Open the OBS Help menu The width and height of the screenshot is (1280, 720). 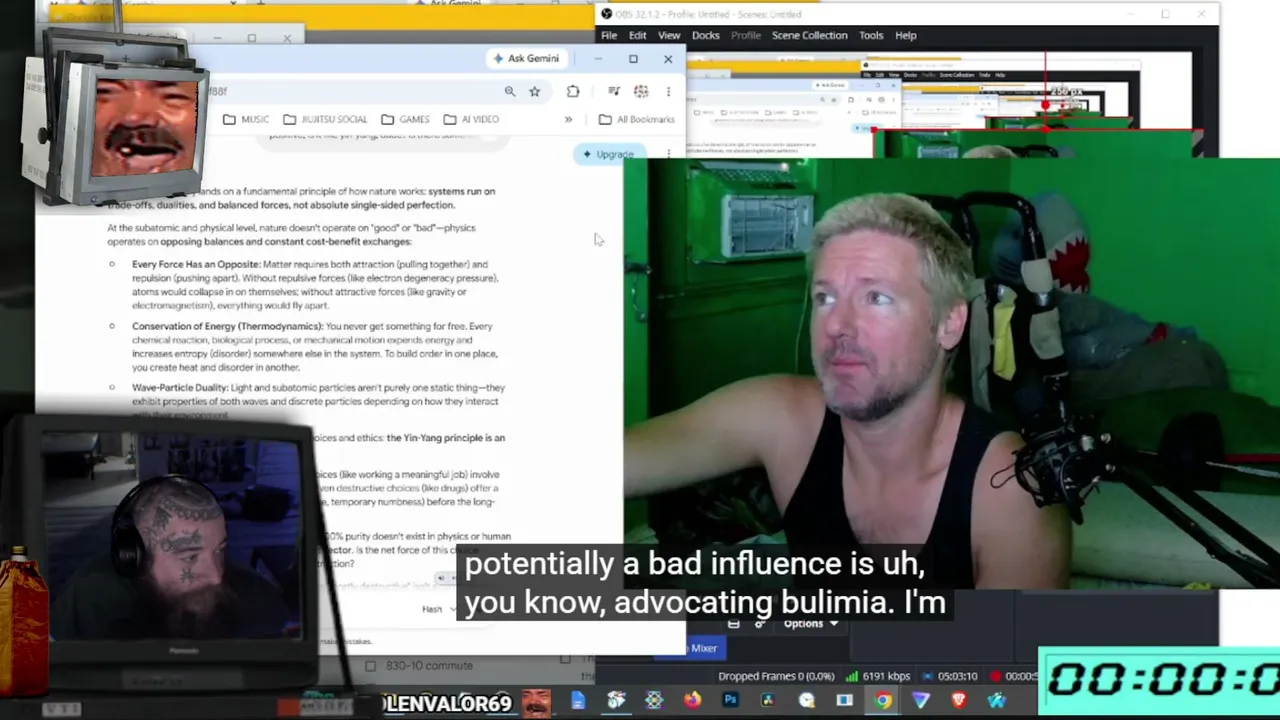[x=906, y=35]
